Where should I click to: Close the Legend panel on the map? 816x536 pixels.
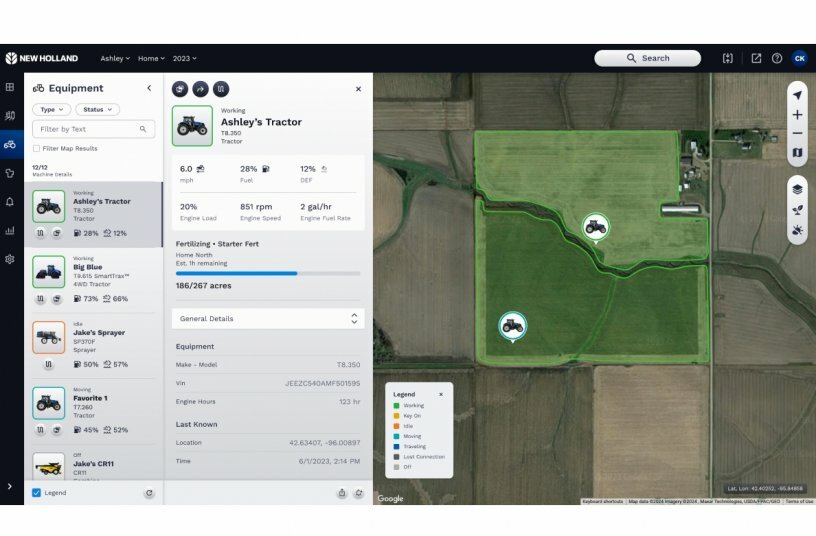coord(441,394)
